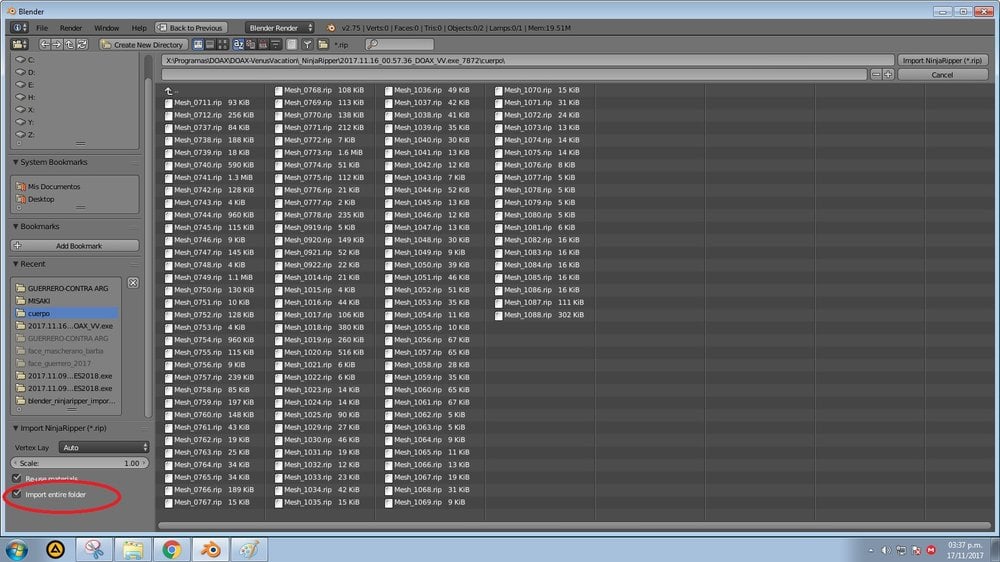
Task: Open the Info editor type selector
Action: 19,28
